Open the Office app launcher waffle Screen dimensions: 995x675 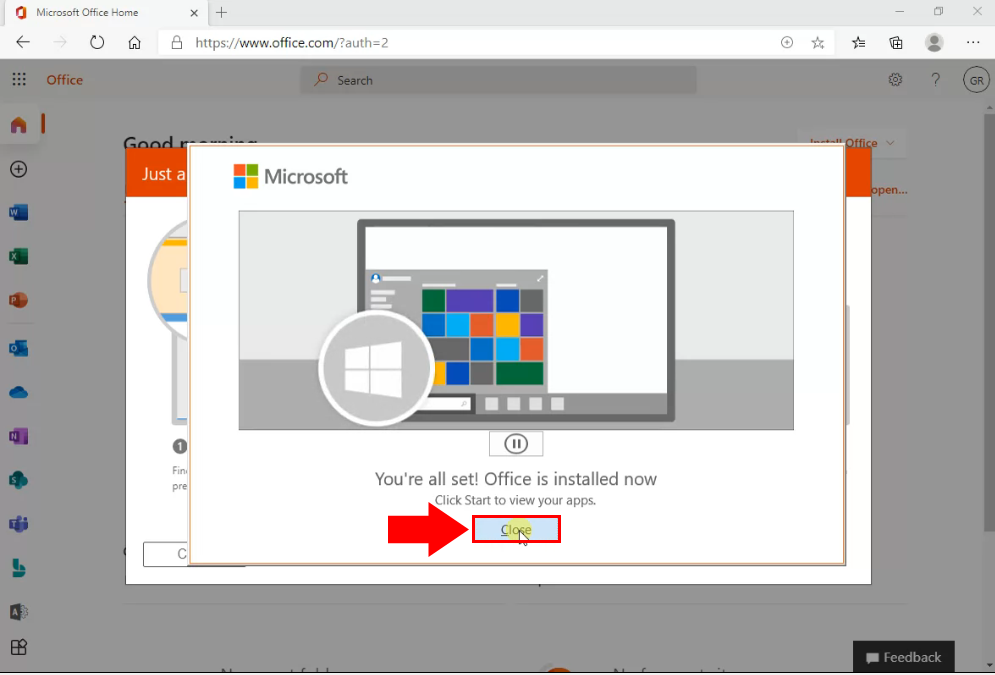(18, 79)
